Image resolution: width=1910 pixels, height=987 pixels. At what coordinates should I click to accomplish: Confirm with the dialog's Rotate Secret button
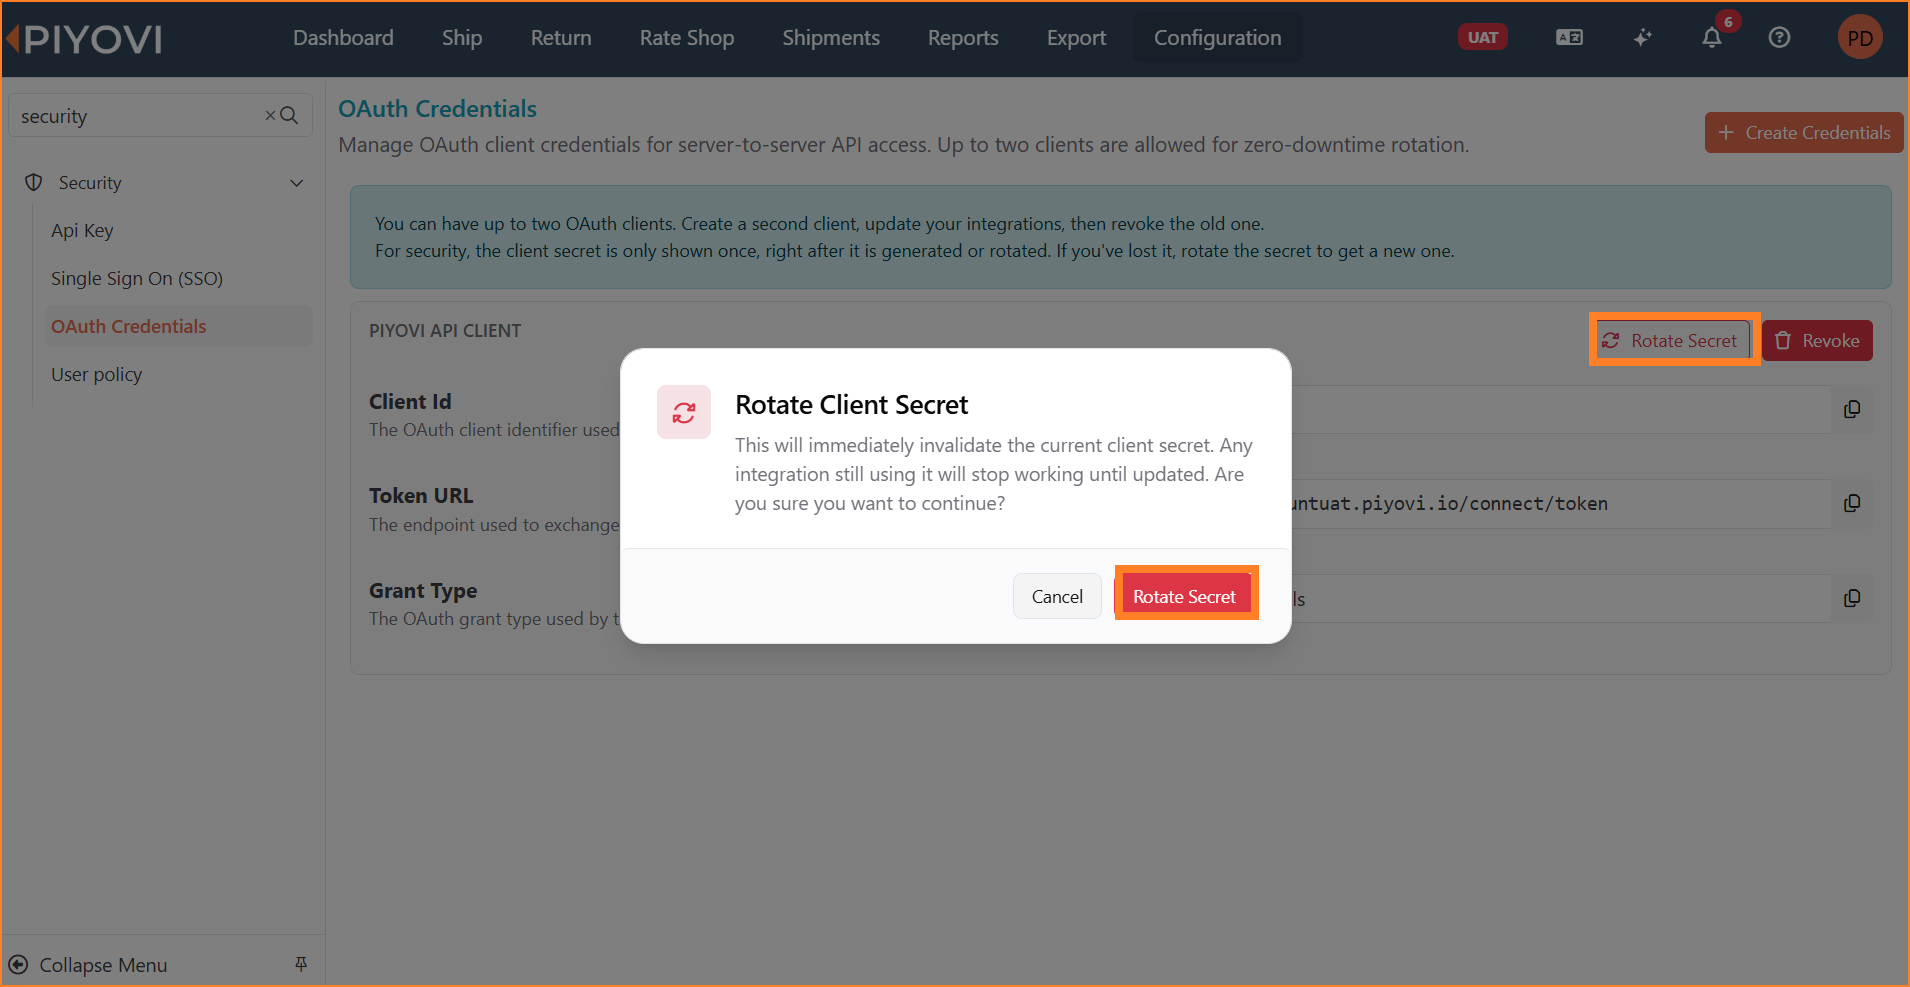1185,596
